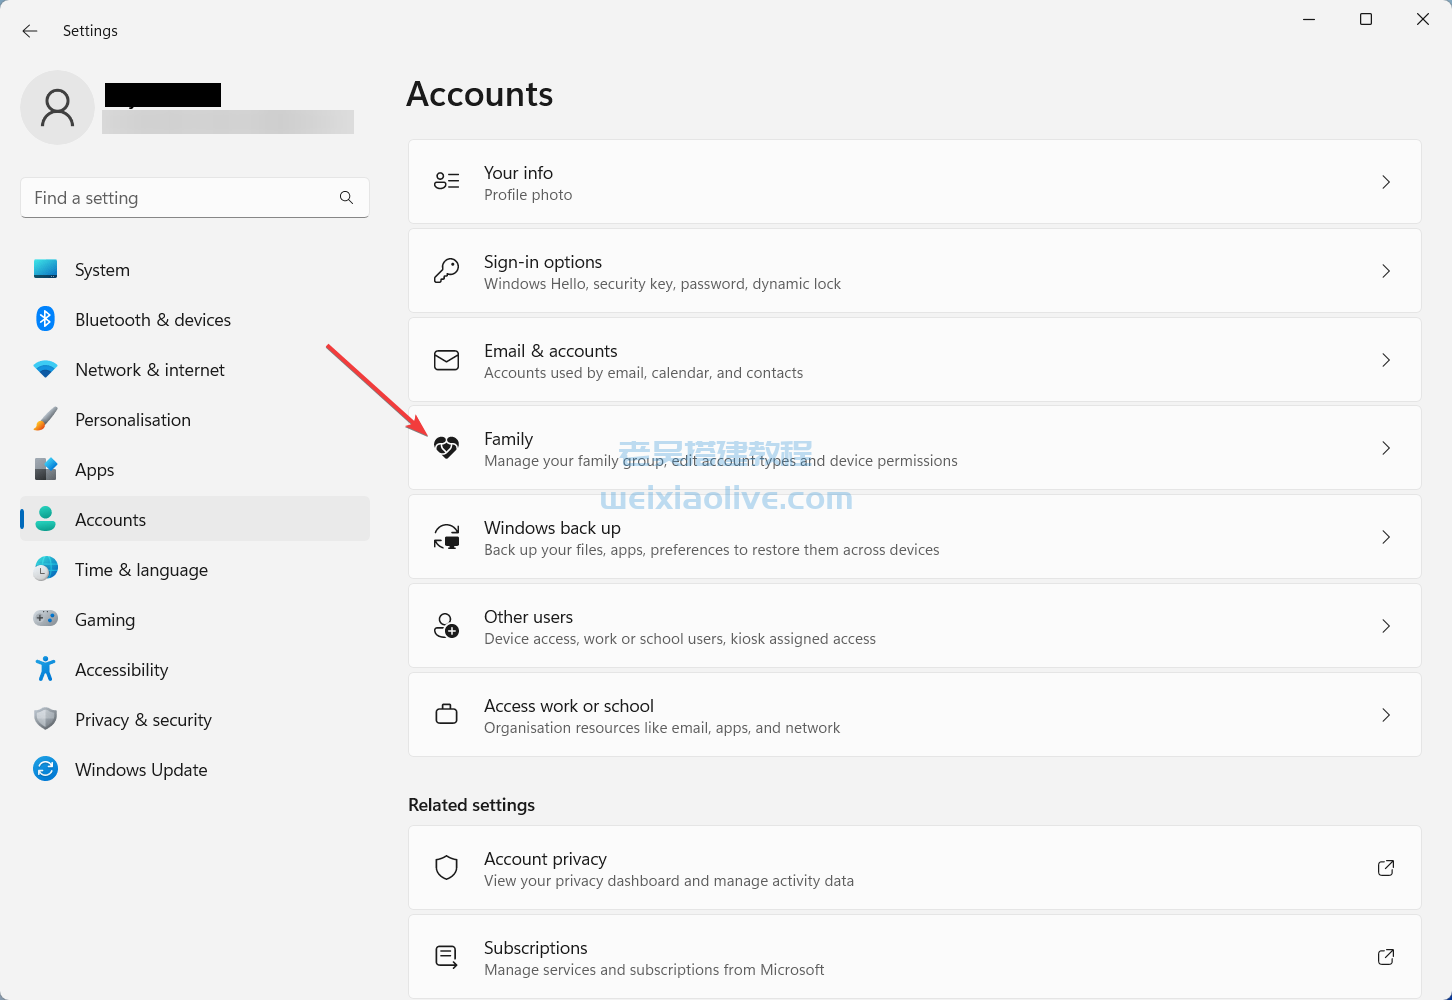Image resolution: width=1452 pixels, height=1000 pixels.
Task: Click the user profile avatar picture
Action: tap(57, 107)
